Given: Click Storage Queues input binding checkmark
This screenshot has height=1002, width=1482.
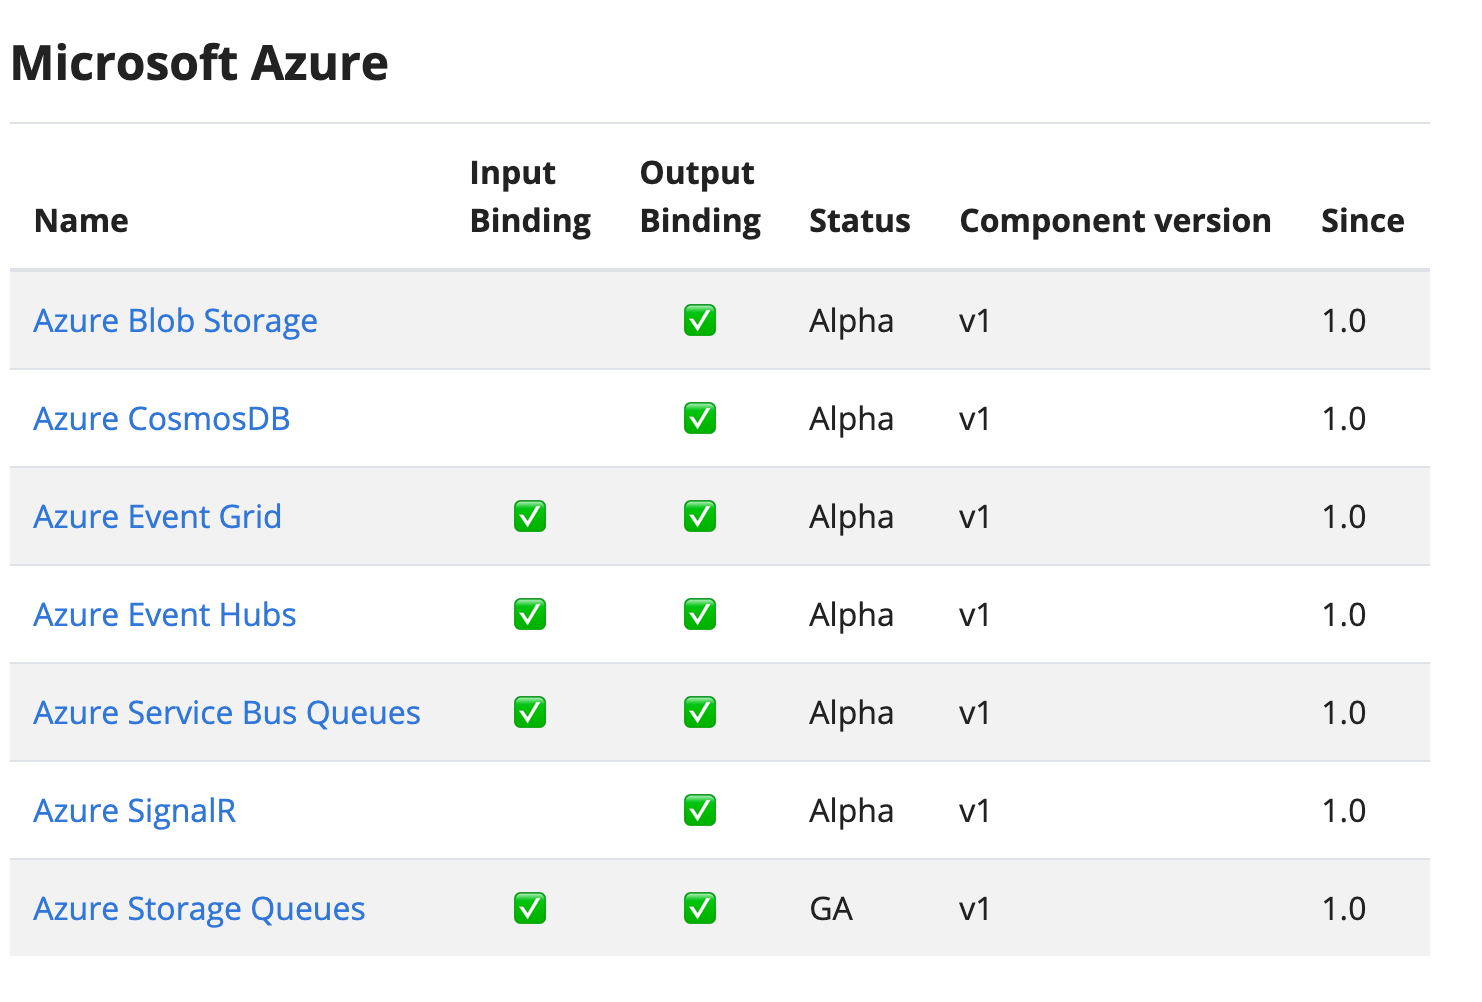Looking at the screenshot, I should (x=530, y=909).
